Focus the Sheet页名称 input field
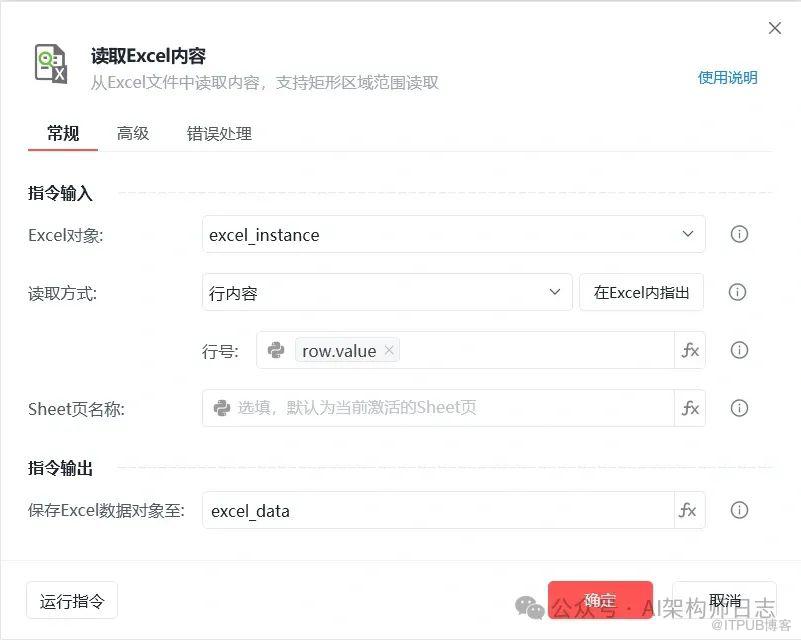 click(438, 408)
